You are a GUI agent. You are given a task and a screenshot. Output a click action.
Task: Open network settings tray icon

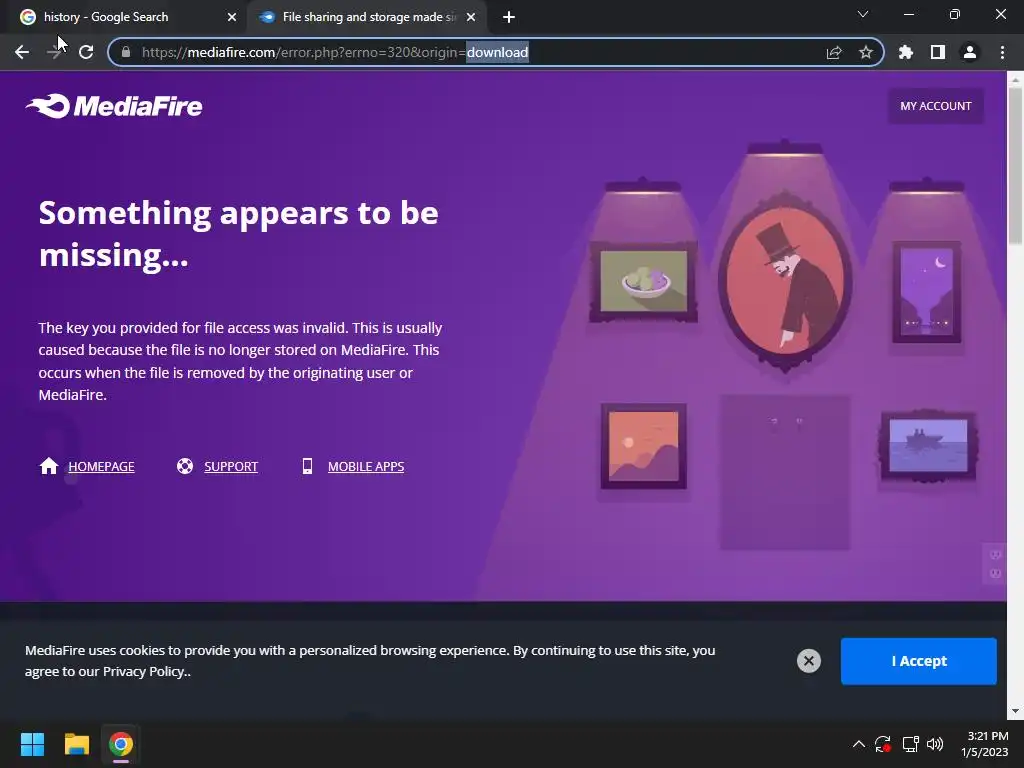pos(910,744)
